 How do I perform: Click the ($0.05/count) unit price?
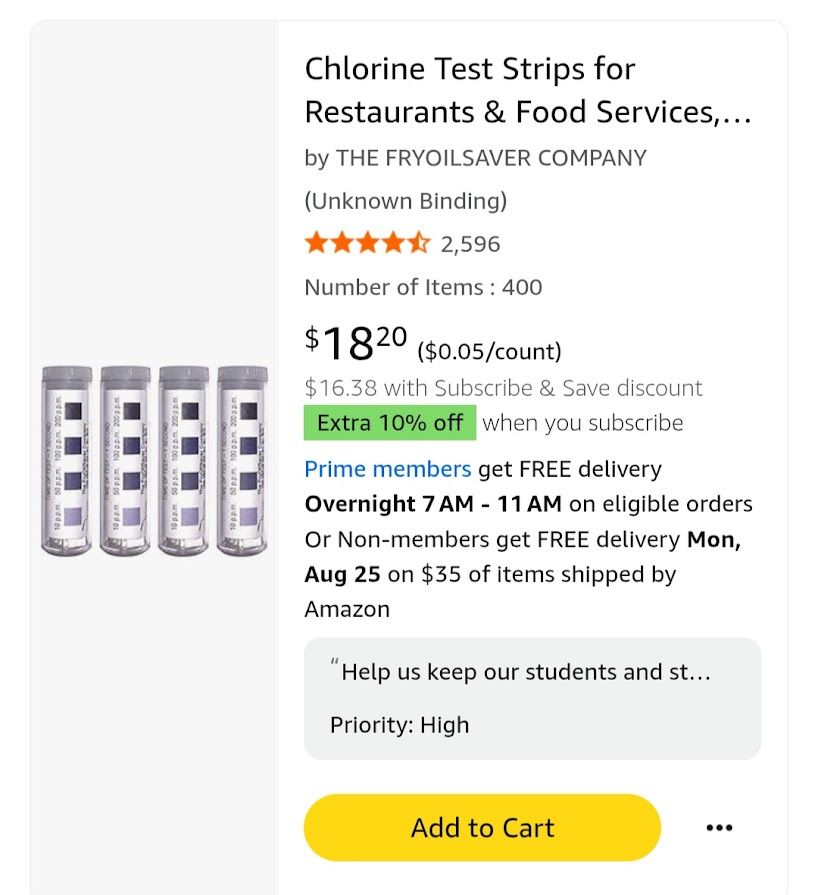coord(490,352)
